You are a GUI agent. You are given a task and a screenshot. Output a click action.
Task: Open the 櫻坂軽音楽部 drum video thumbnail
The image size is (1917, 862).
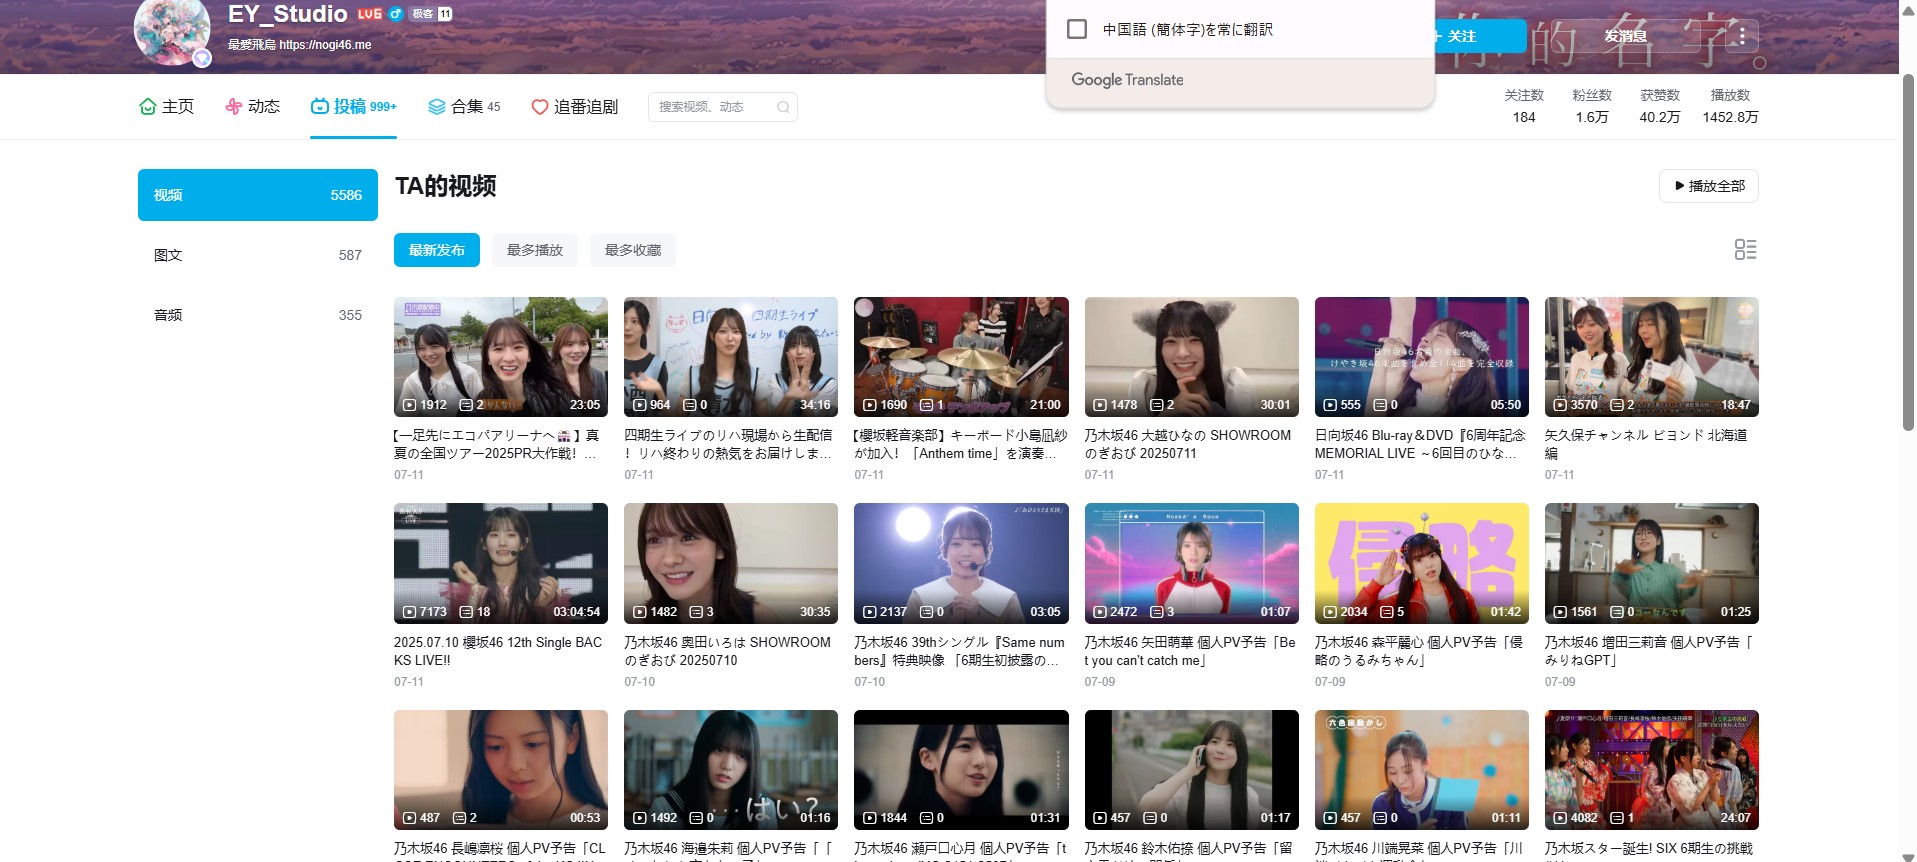961,357
